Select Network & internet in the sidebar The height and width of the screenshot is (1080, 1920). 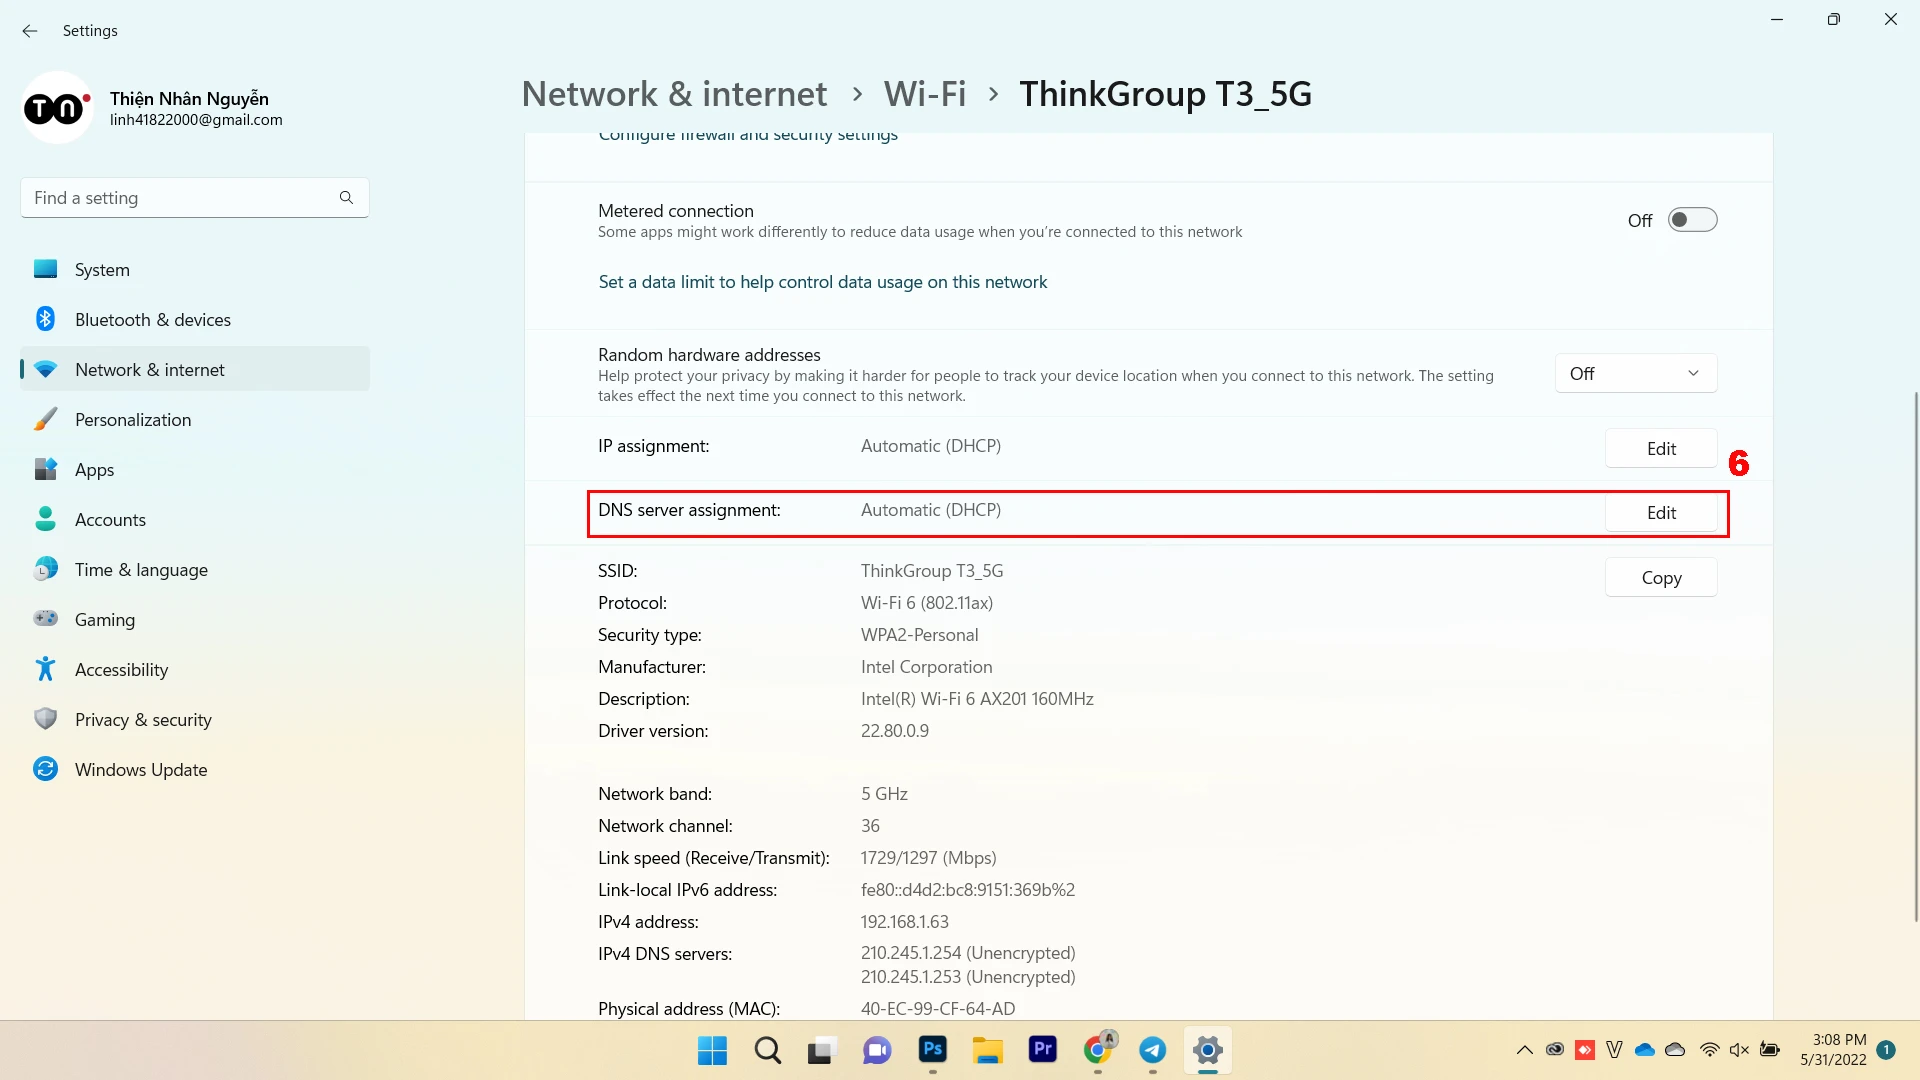pyautogui.click(x=195, y=369)
